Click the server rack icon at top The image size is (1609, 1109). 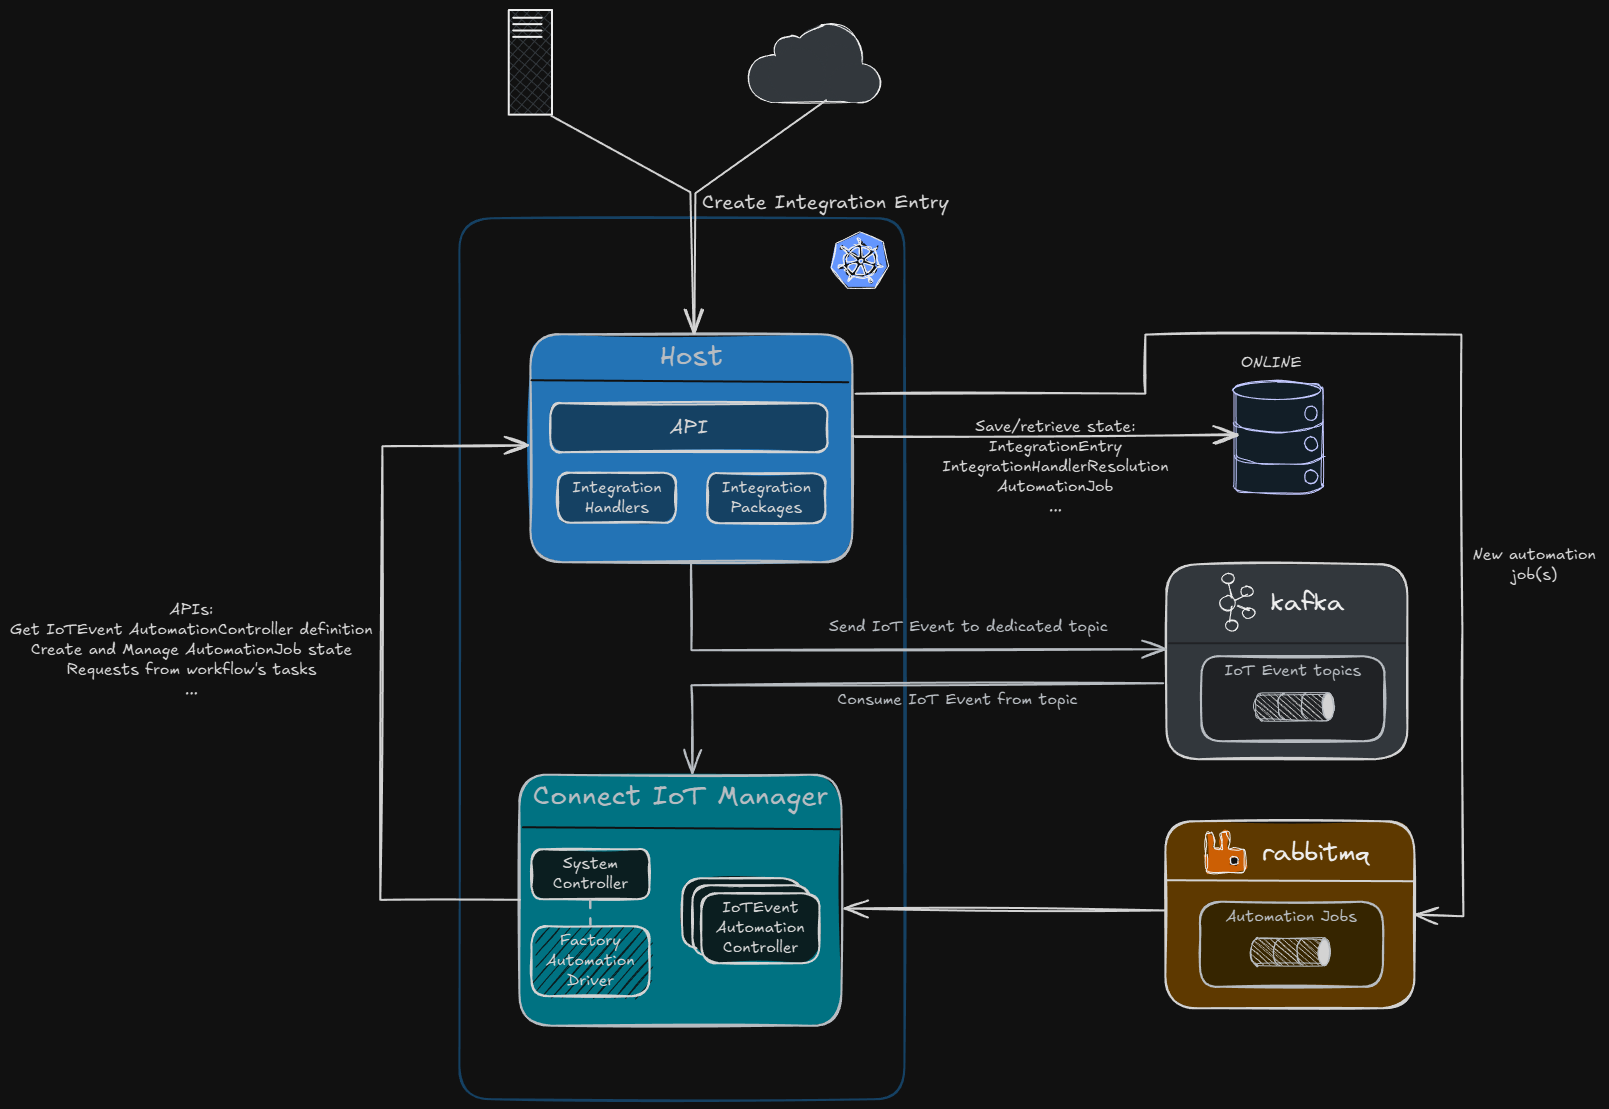click(530, 62)
